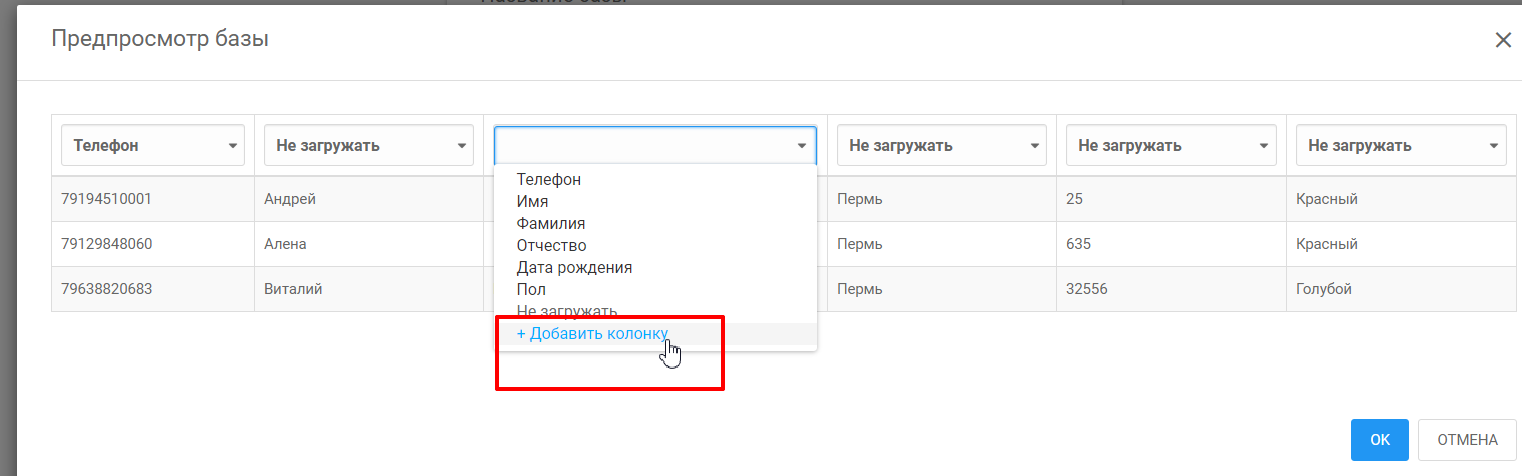1522x476 pixels.
Task: Click the name Алена
Action: (285, 244)
